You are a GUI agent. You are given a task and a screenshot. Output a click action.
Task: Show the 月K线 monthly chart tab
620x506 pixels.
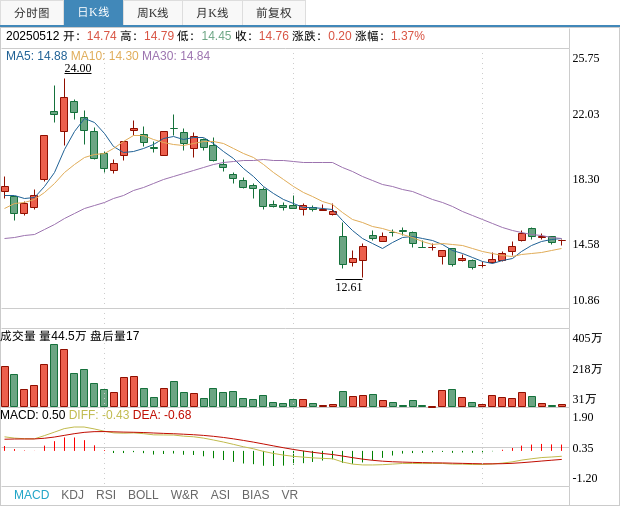[x=212, y=13]
